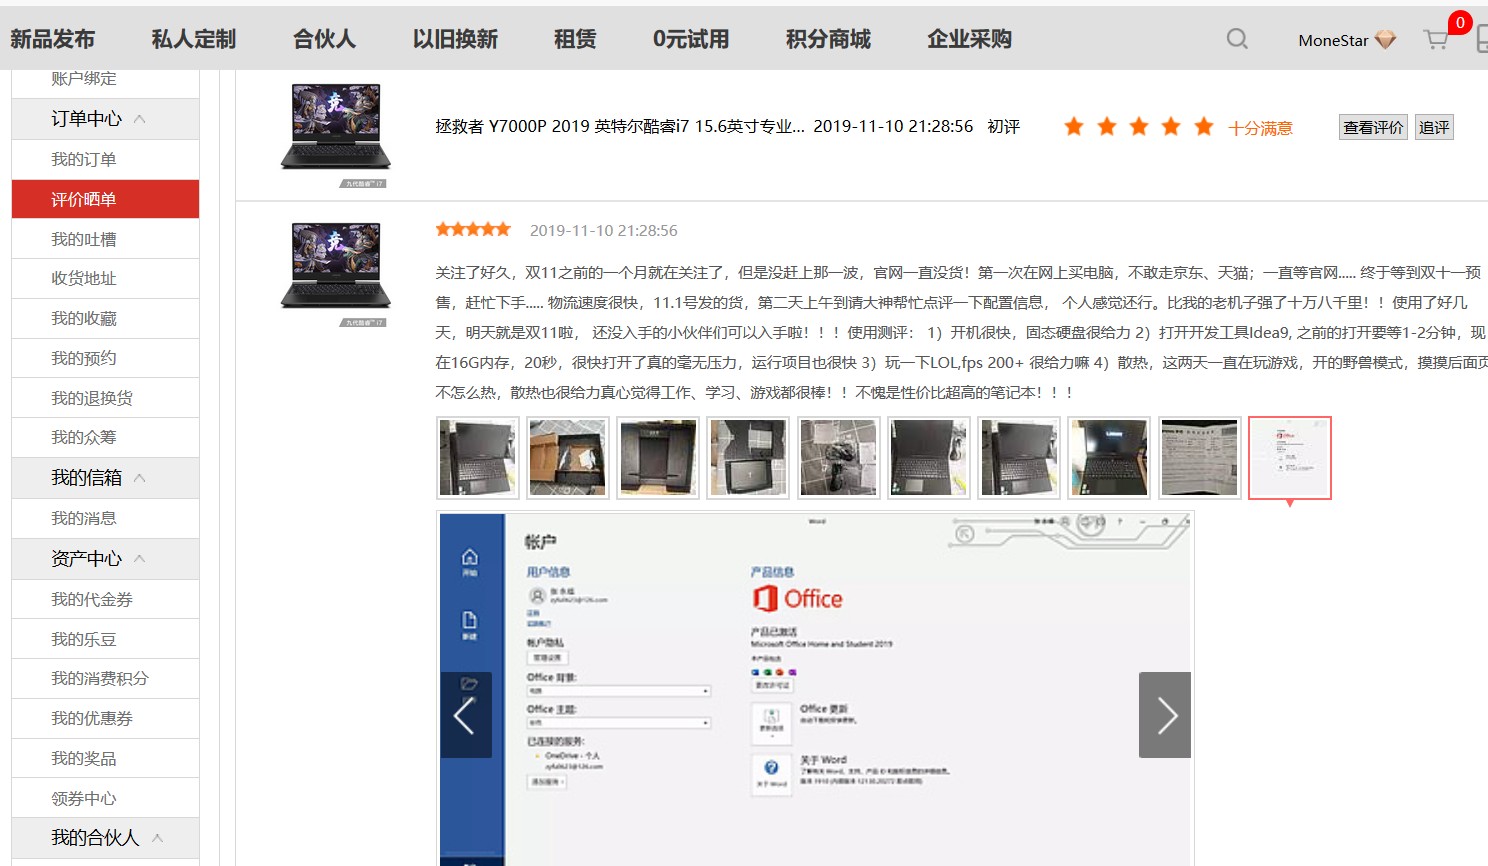The width and height of the screenshot is (1488, 866).
Task: Collapse the 我的合伙人 section
Action: click(157, 838)
